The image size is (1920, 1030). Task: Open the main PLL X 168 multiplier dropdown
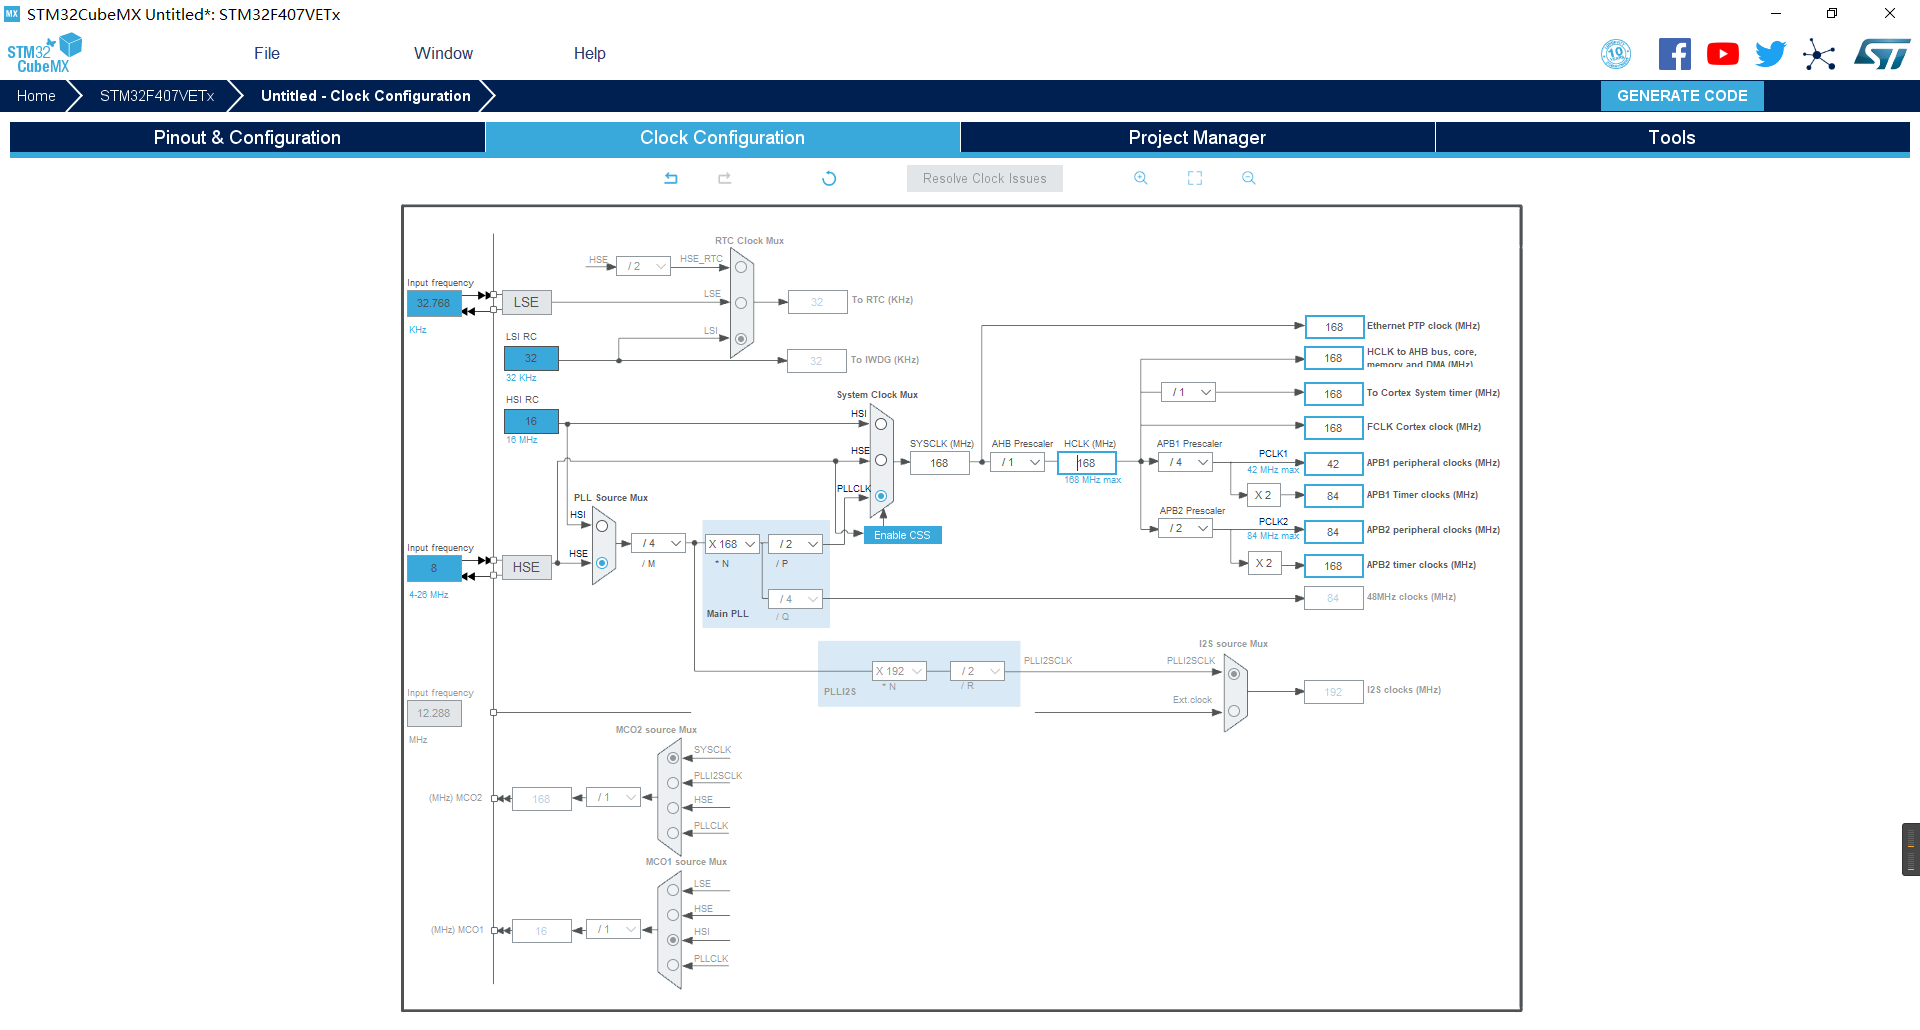[x=732, y=544]
